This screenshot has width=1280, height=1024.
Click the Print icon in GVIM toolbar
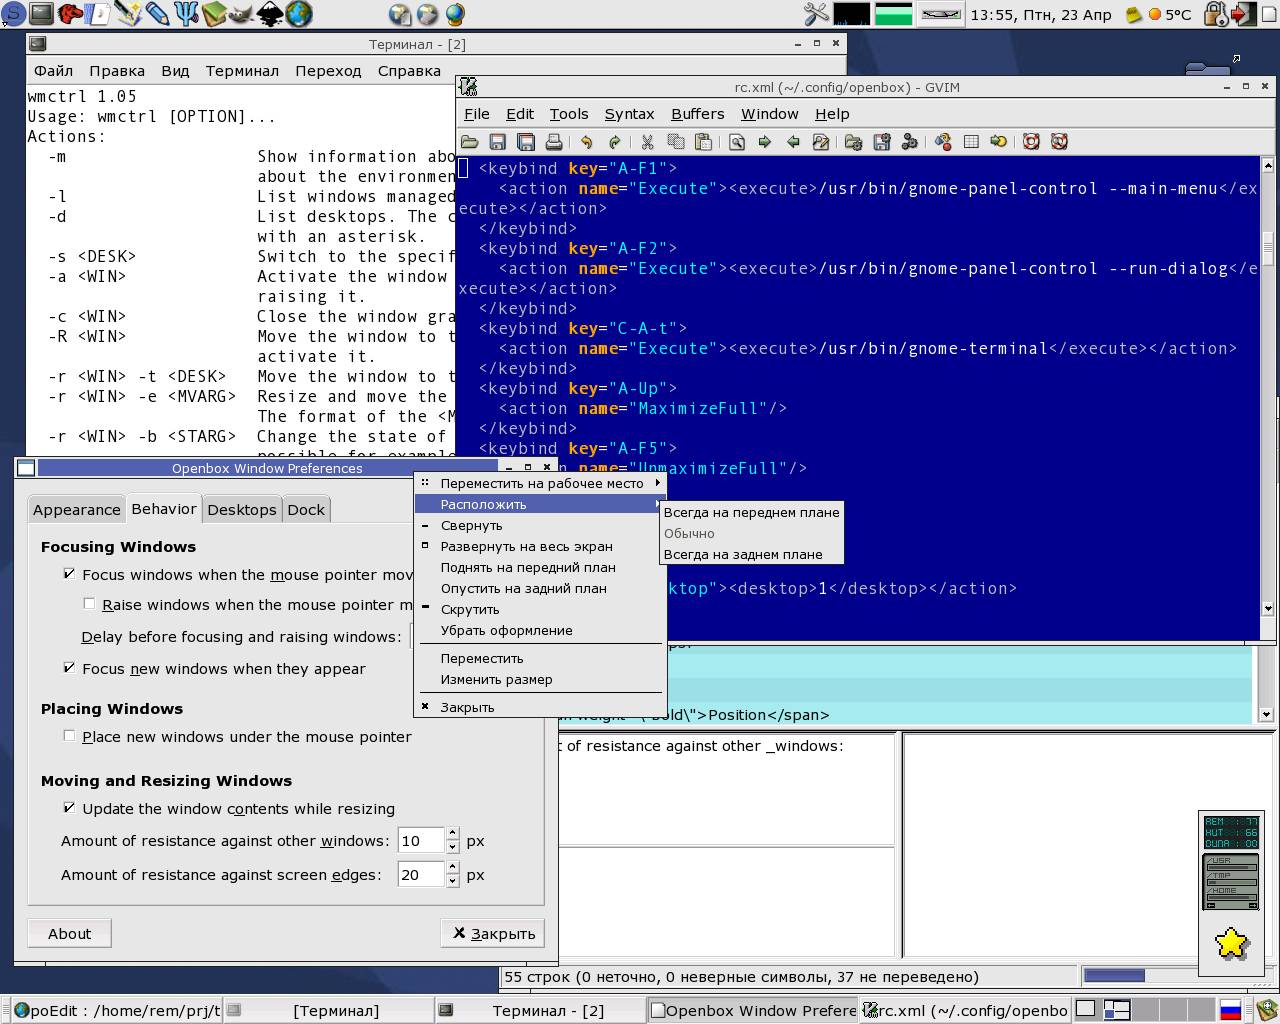pos(554,142)
